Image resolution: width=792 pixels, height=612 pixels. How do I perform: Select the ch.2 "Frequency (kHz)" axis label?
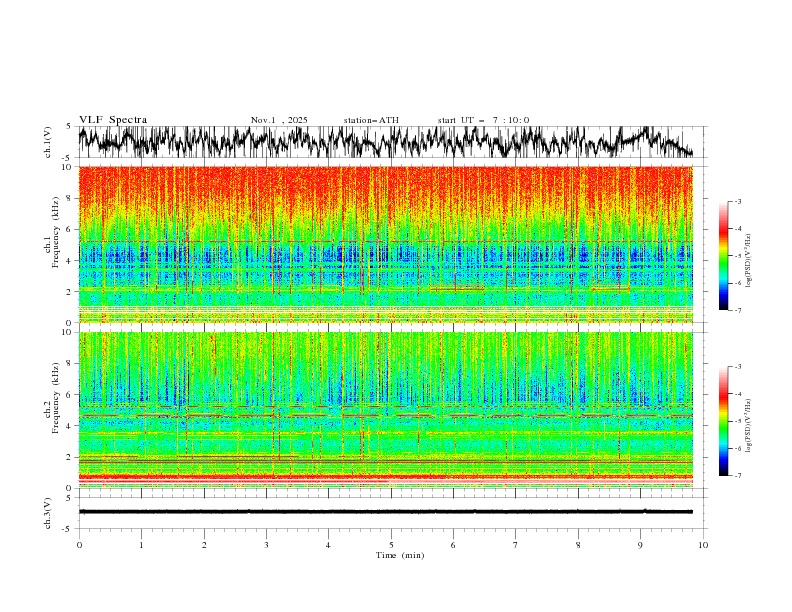tap(56, 398)
